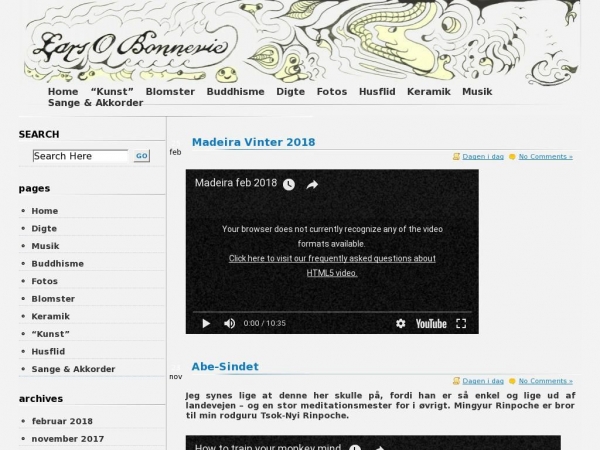This screenshot has height=450, width=600.
Task: Open Dagen i dag link under Madeira post
Action: pyautogui.click(x=483, y=157)
